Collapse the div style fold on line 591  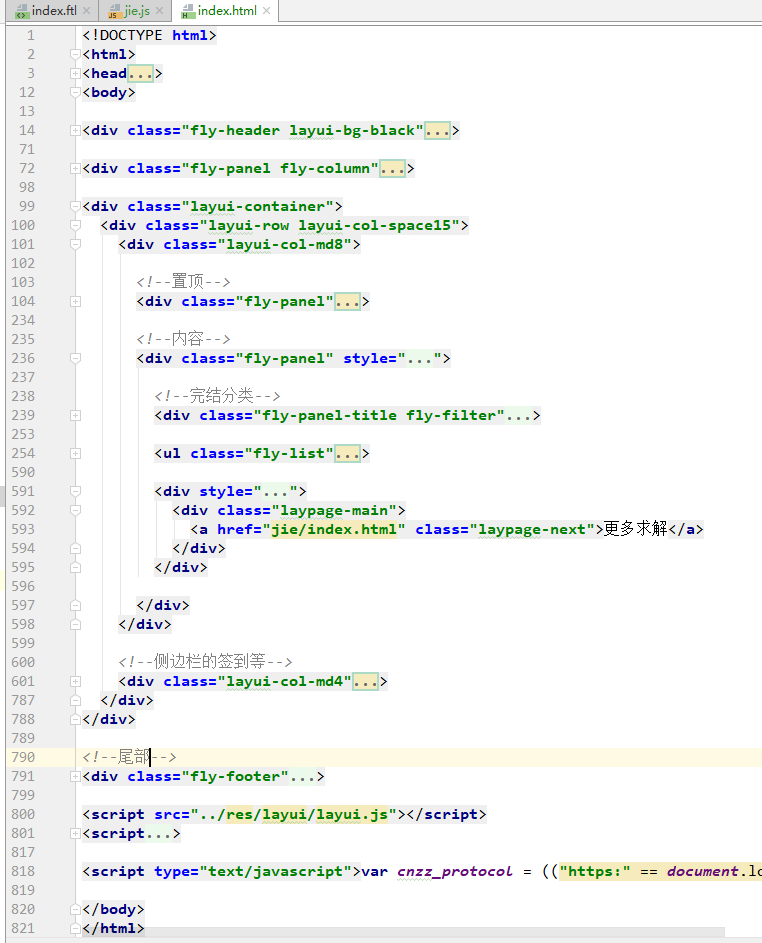[x=75, y=491]
